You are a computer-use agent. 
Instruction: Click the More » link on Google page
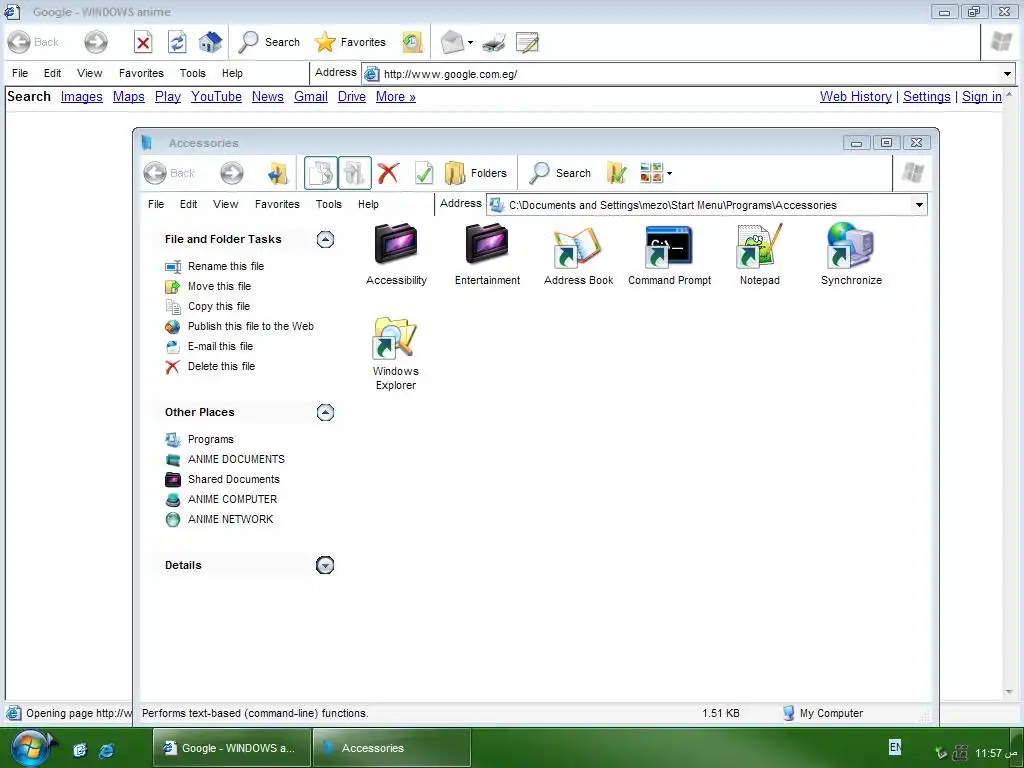point(396,97)
